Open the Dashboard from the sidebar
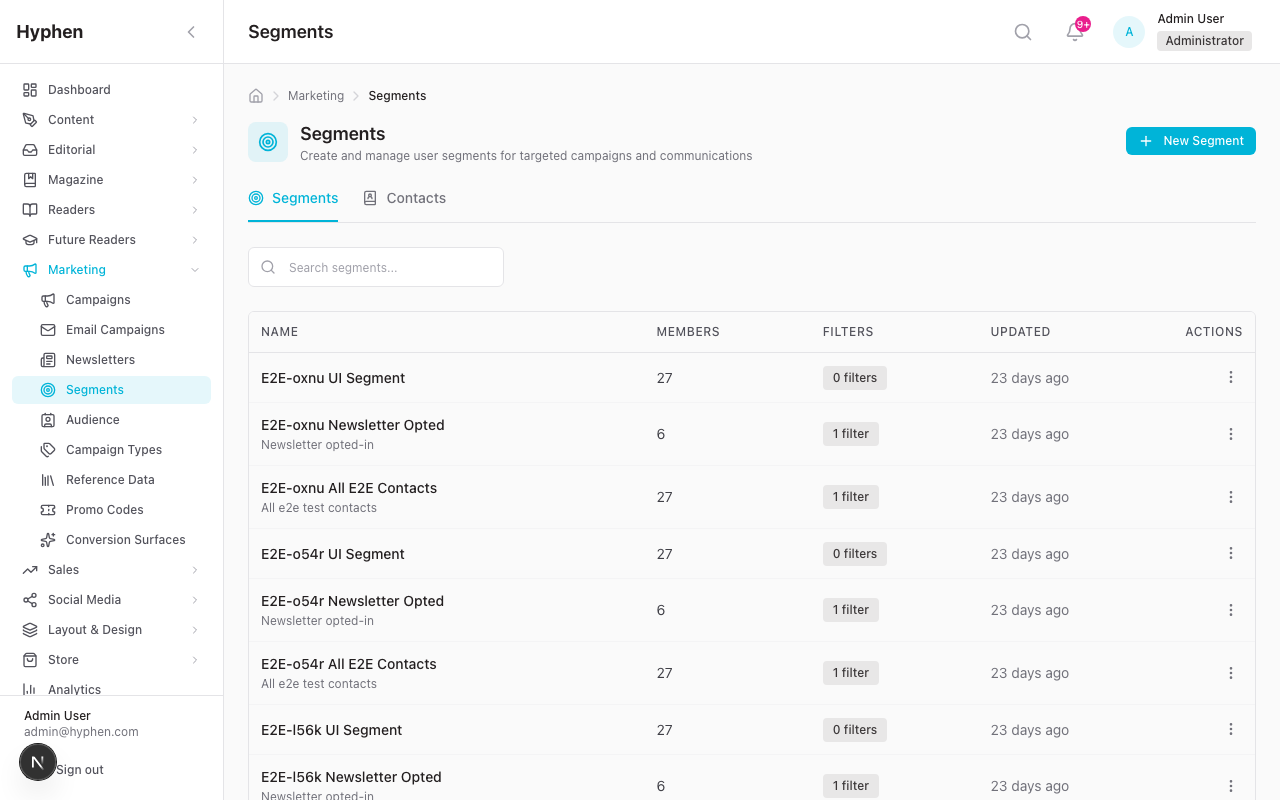This screenshot has height=800, width=1280. [x=78, y=89]
